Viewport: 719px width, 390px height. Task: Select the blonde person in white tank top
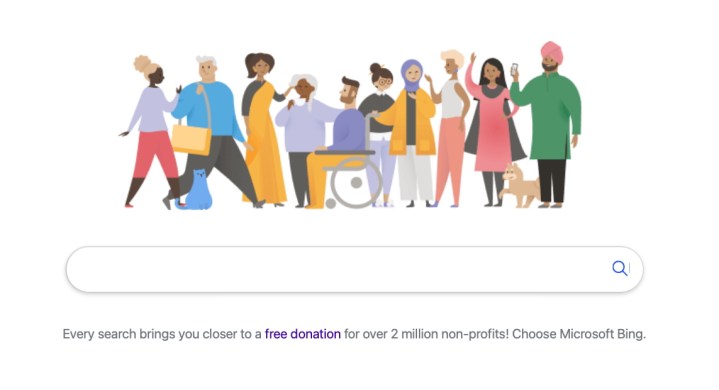pos(449,128)
